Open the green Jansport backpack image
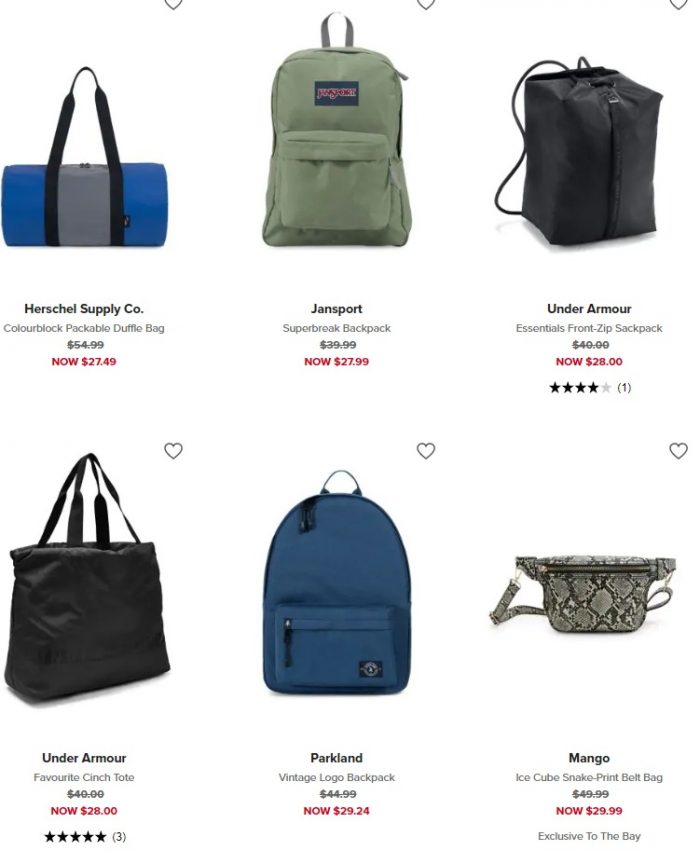 (x=336, y=131)
